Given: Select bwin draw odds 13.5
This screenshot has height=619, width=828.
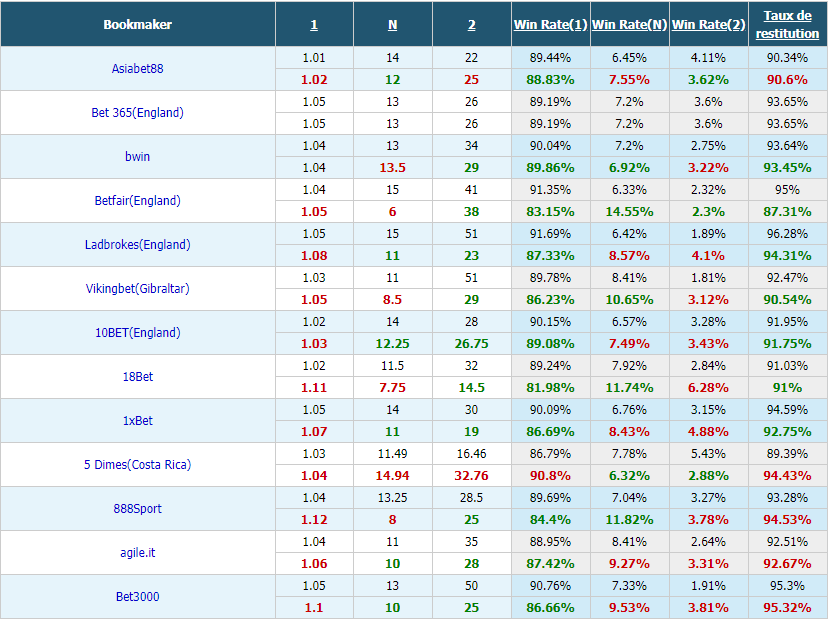Looking at the screenshot, I should 392,168.
